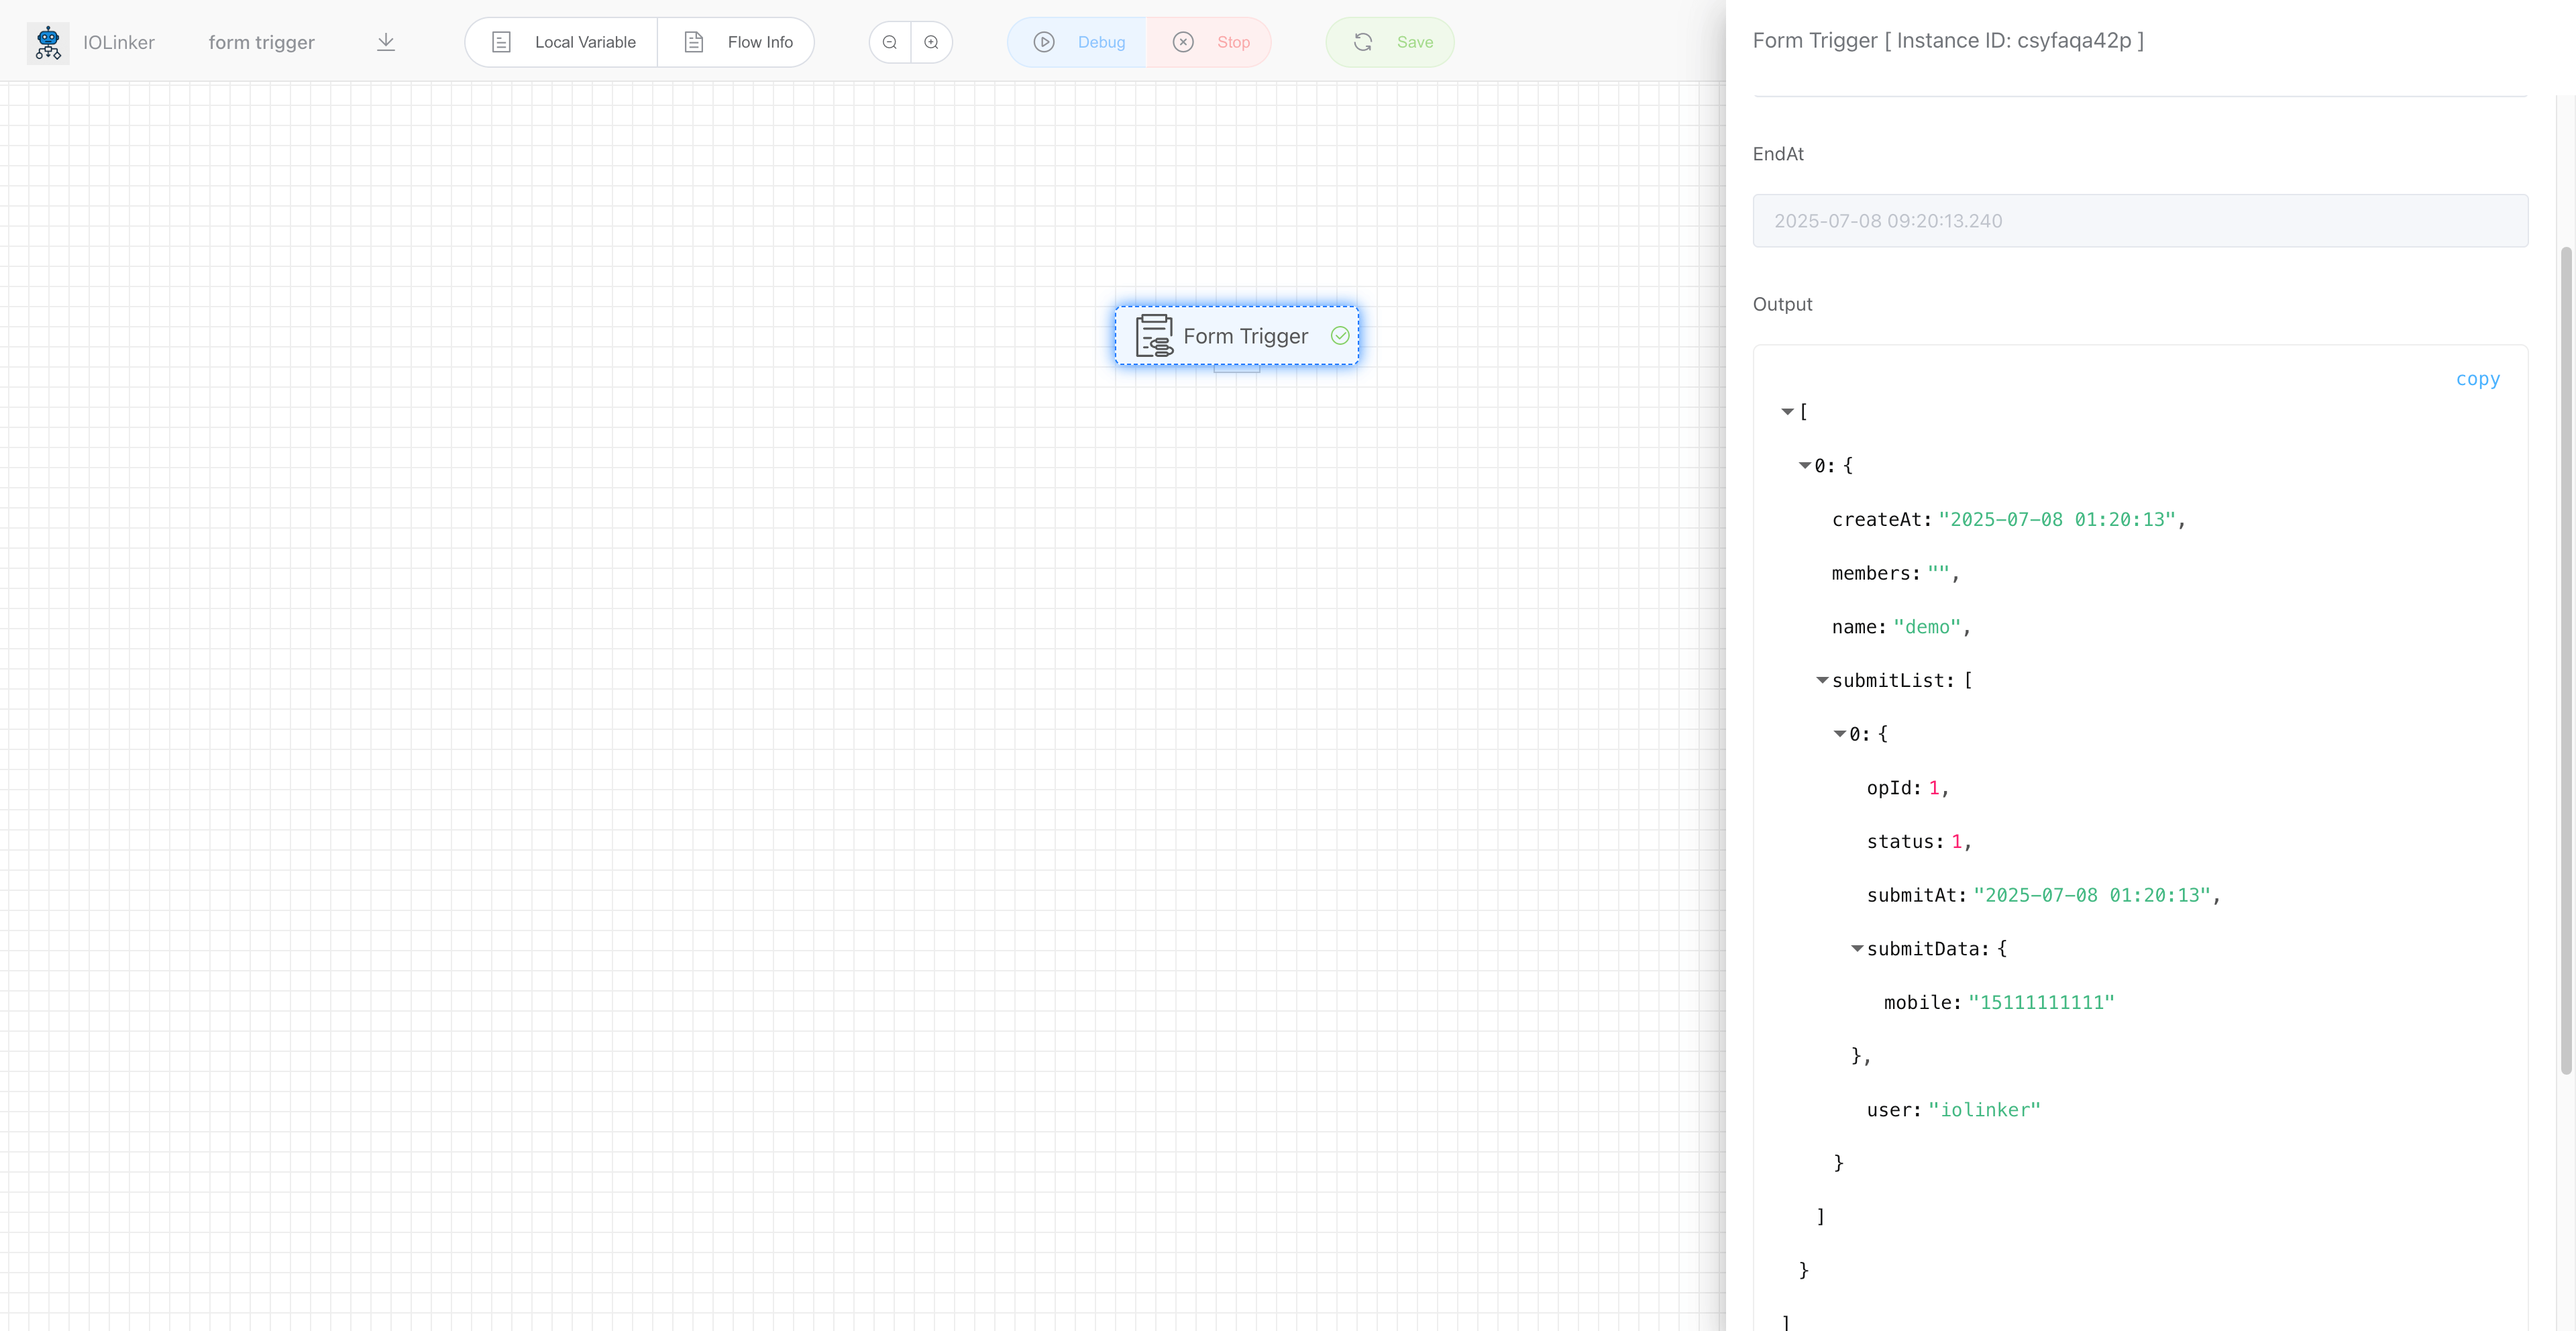Screen dimensions: 2576x1331
Task: Click the side panel vertical scrollbar
Action: (x=2565, y=660)
